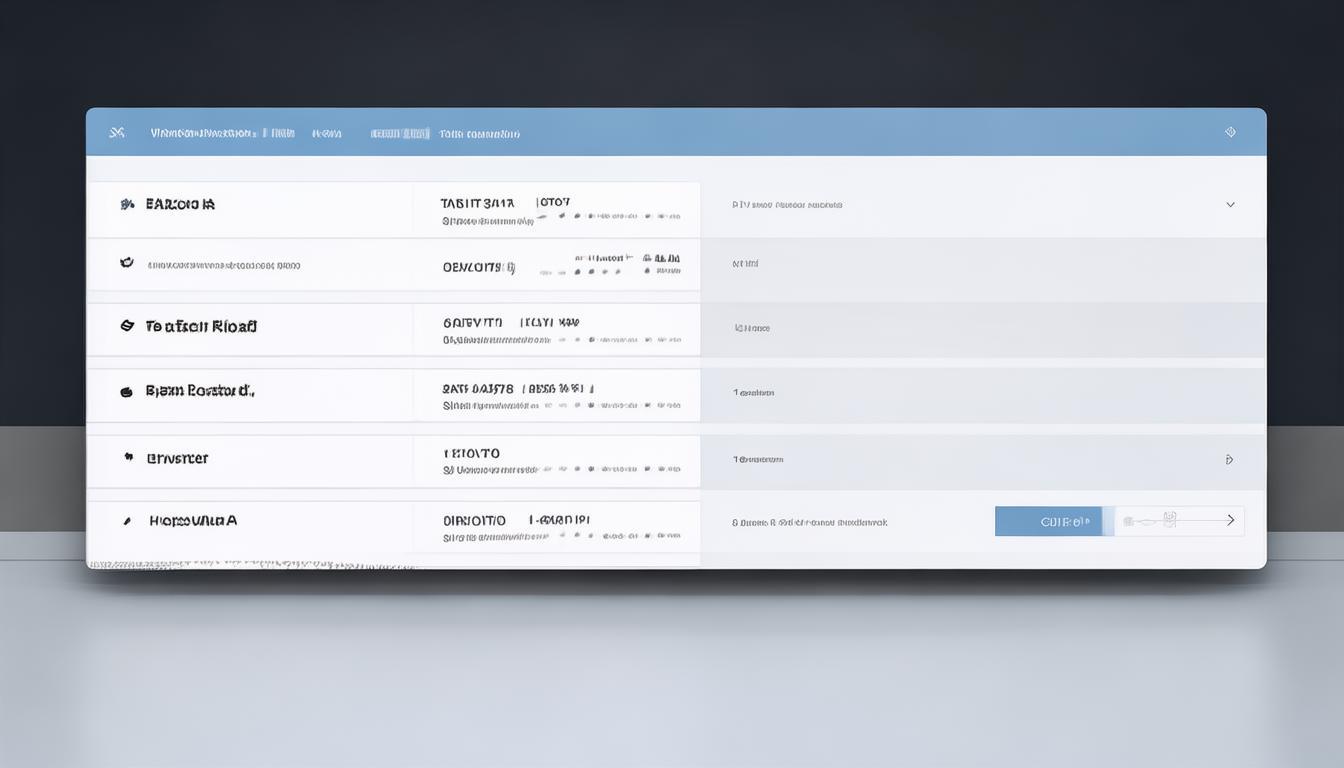
Task: Click the icon beginning the third list row
Action: tap(127, 326)
